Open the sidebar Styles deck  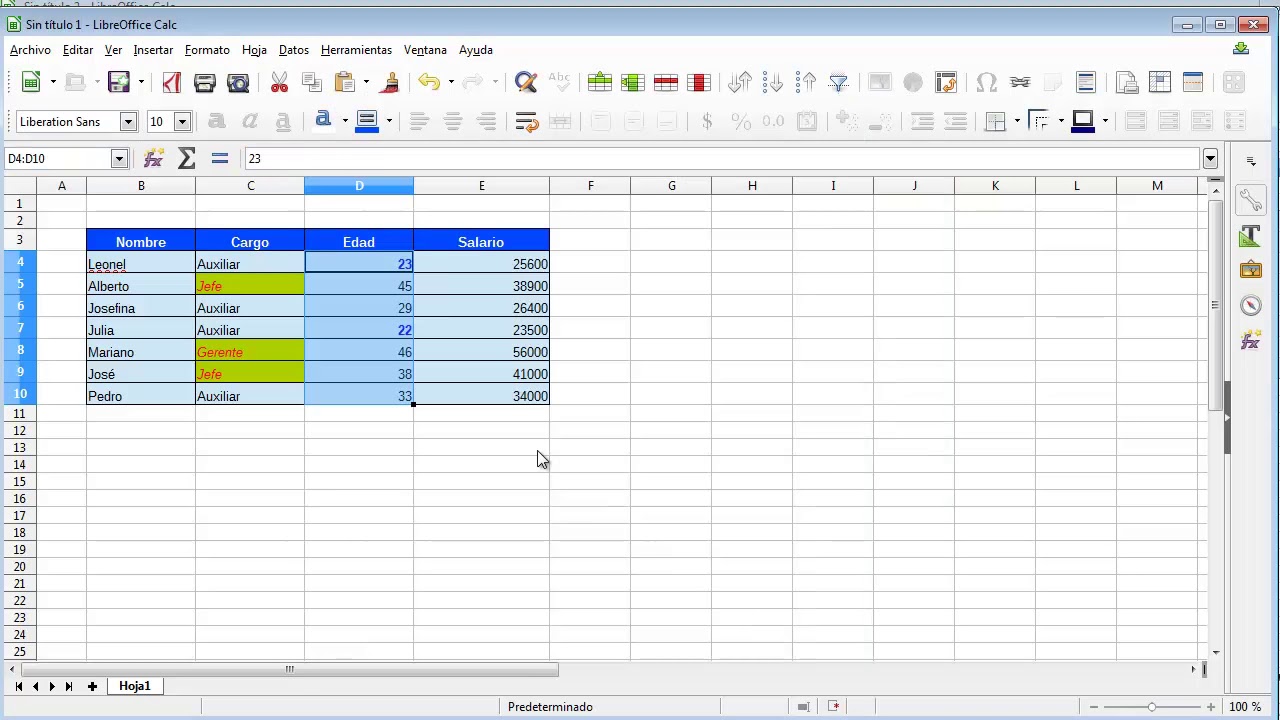click(1251, 236)
